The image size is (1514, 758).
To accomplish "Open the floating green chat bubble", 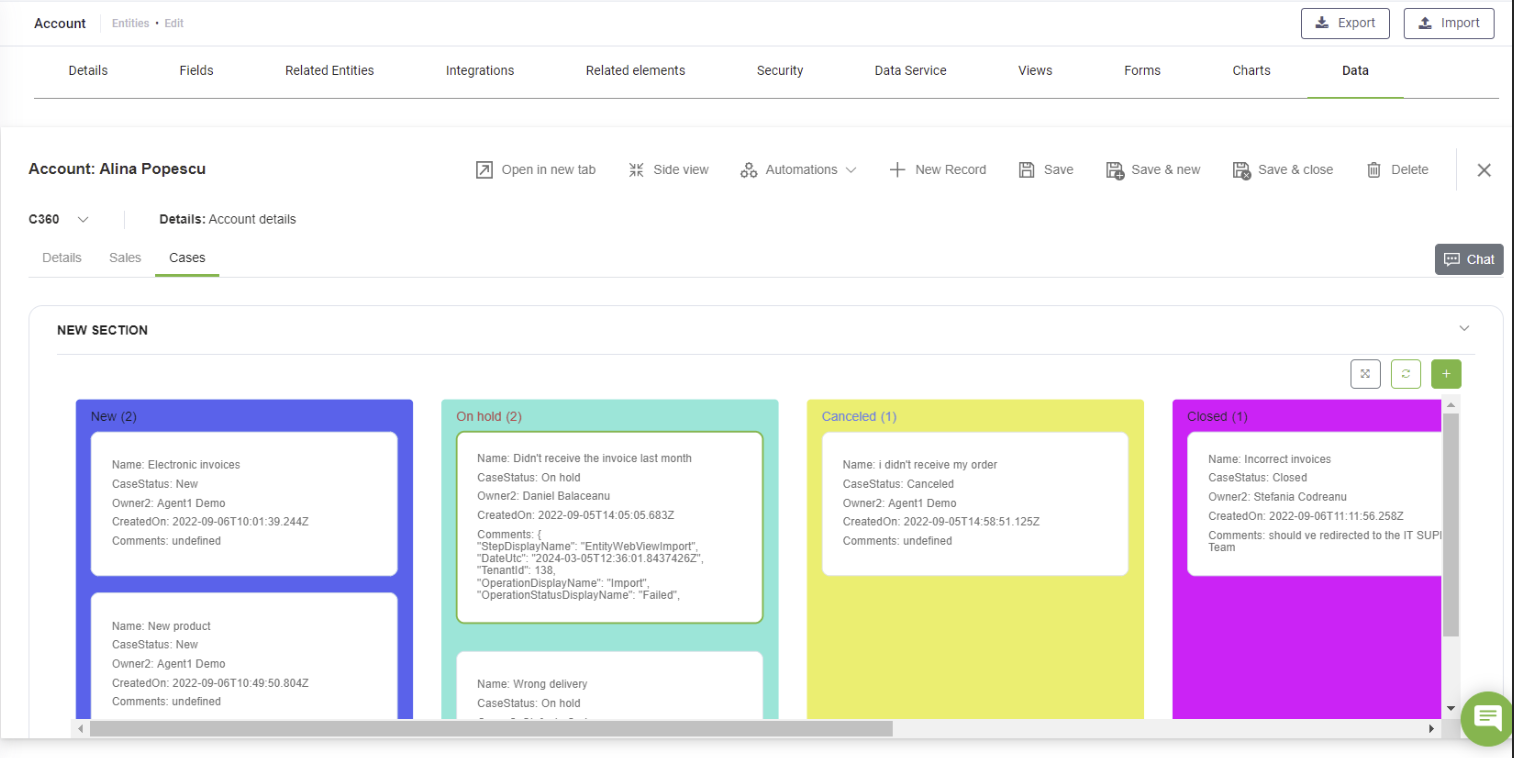I will [x=1487, y=717].
